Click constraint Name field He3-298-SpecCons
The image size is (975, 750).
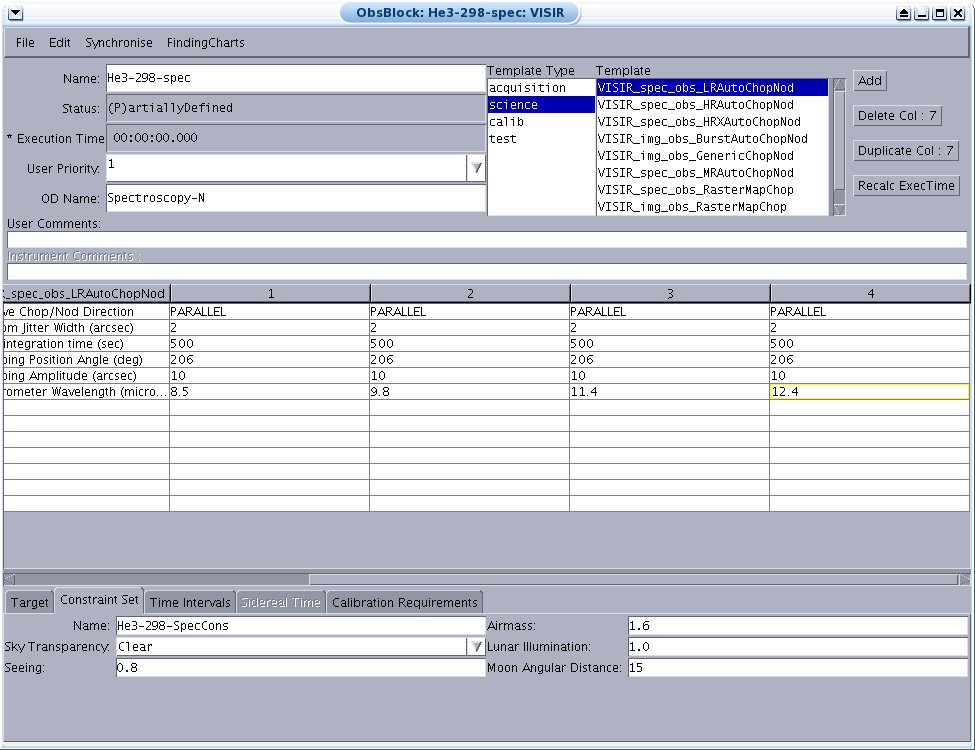(x=300, y=626)
